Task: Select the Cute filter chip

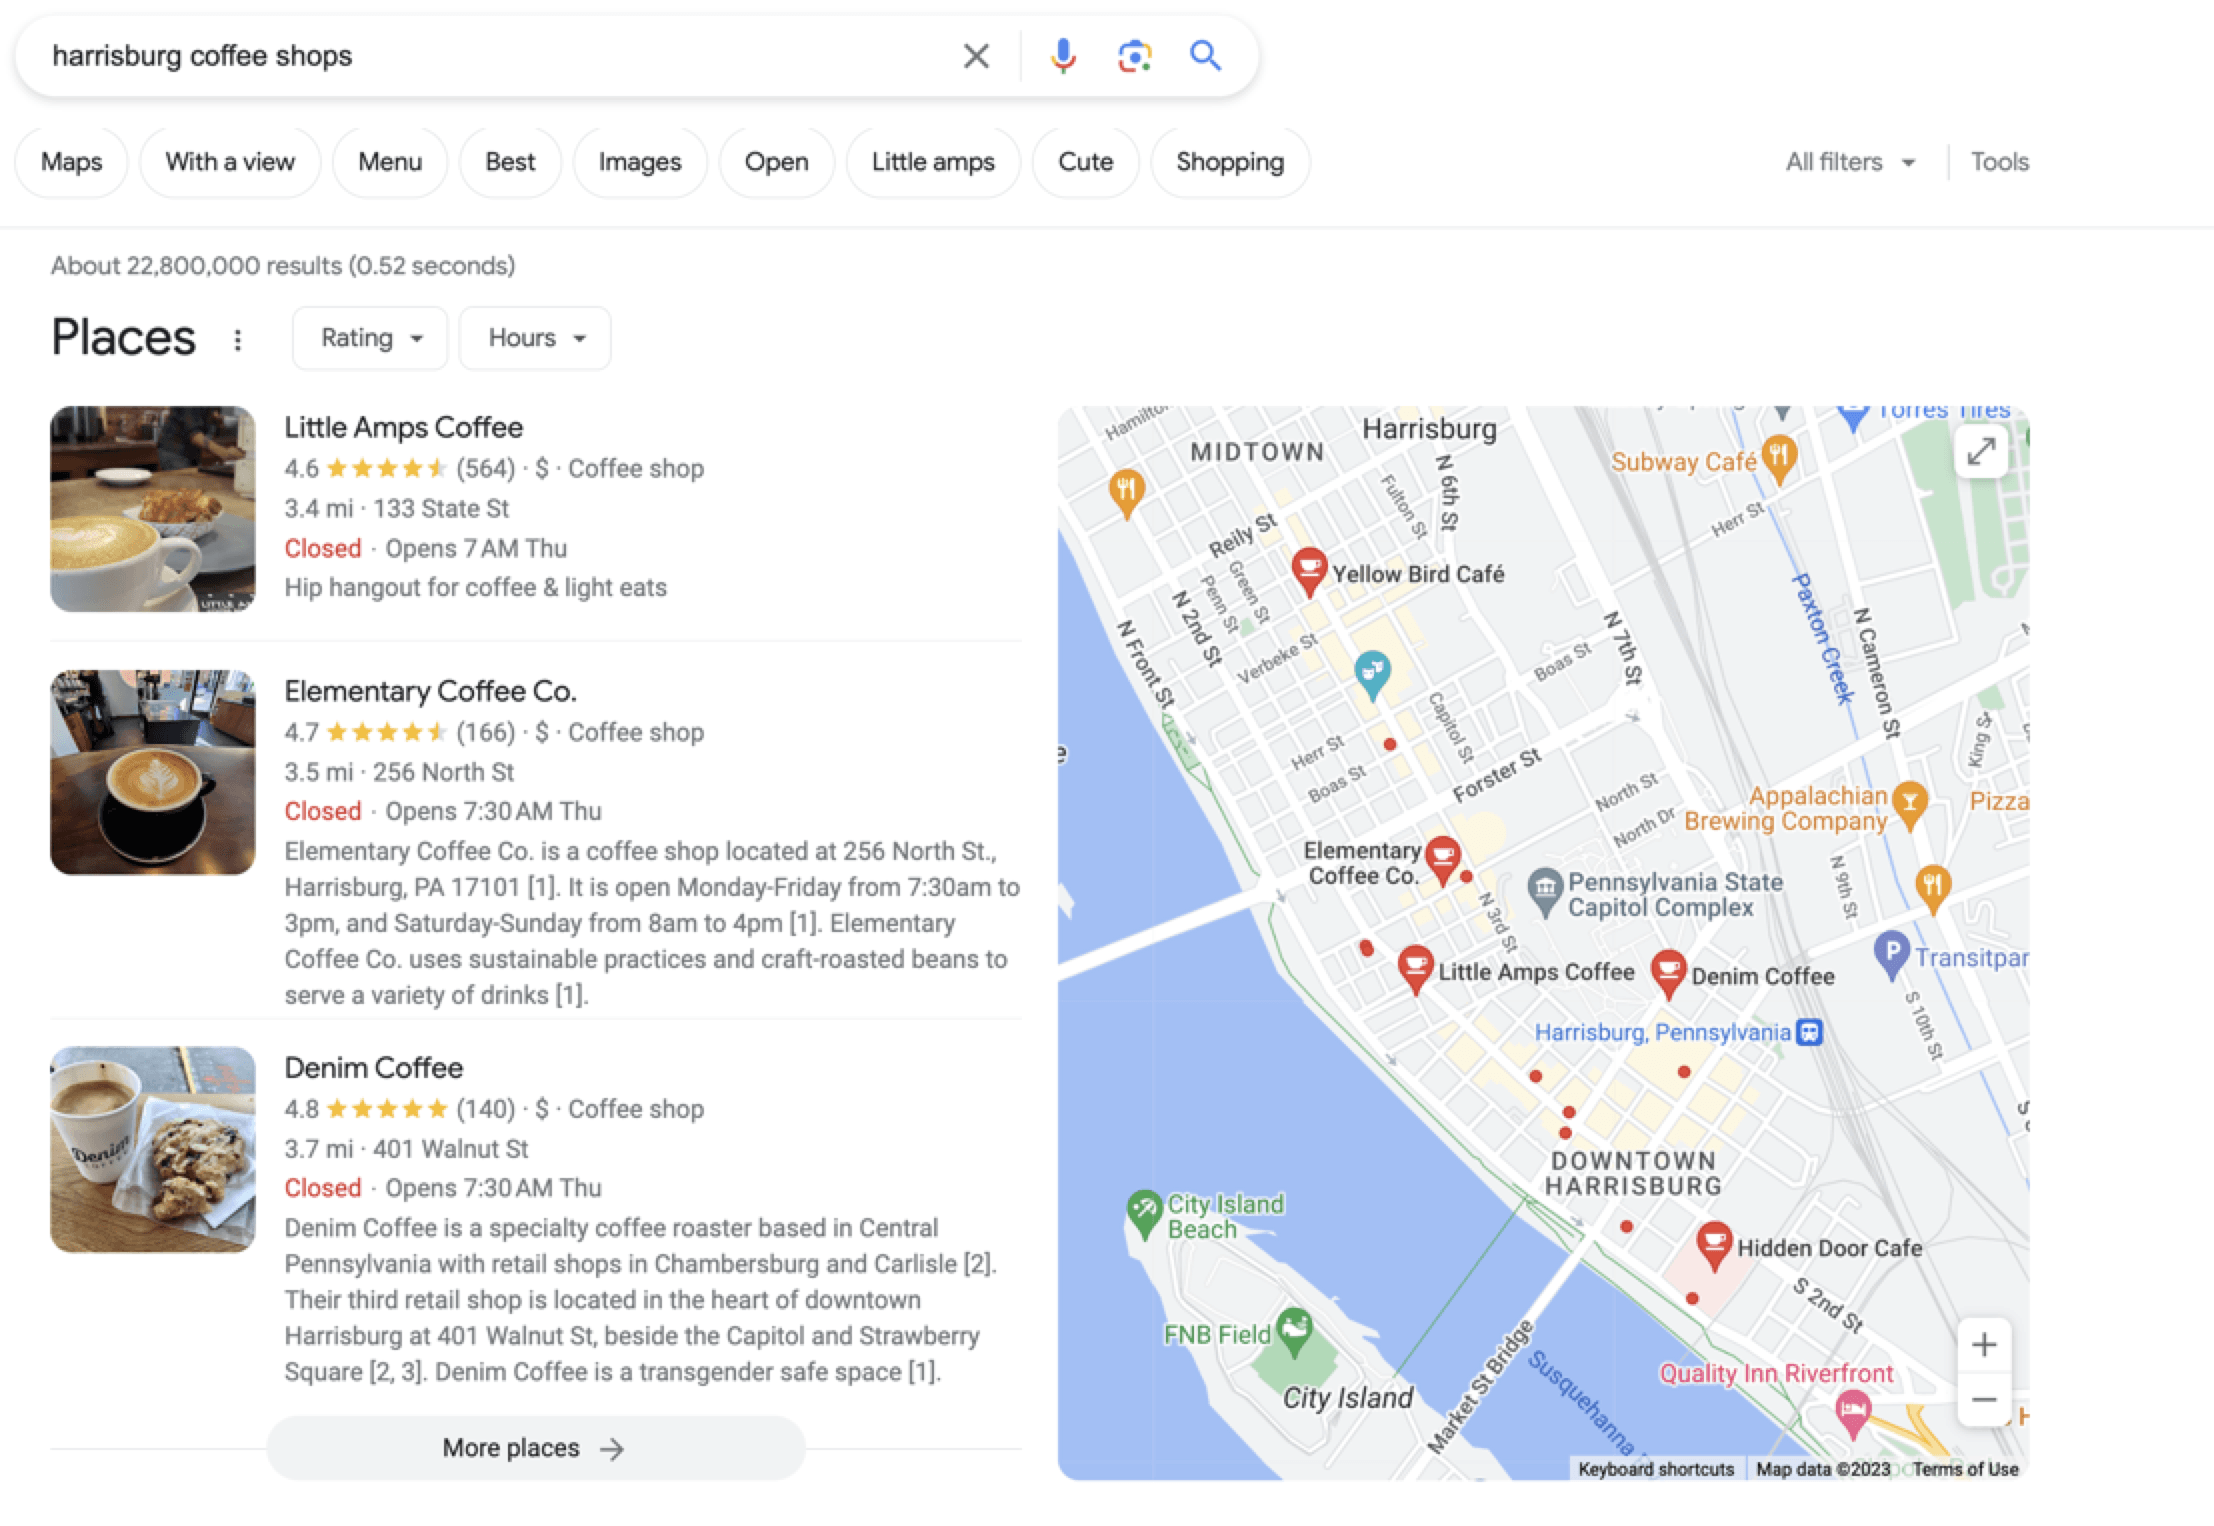Action: tap(1085, 162)
